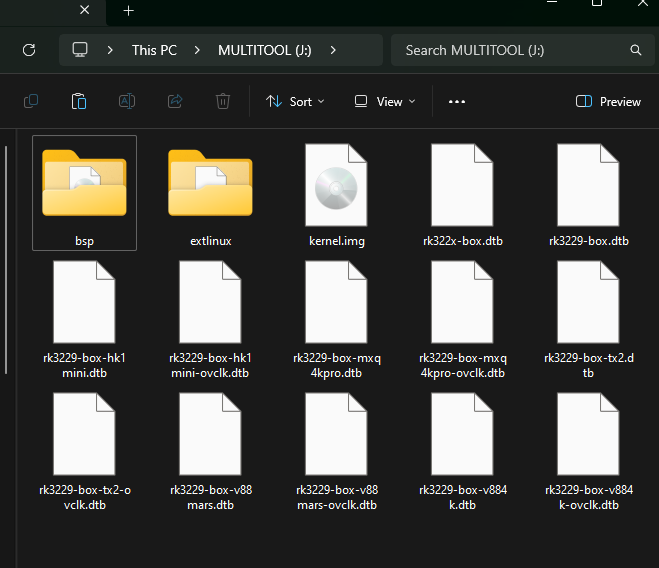Select rk3229-box-tx2-ovclk.dtb file

84,452
